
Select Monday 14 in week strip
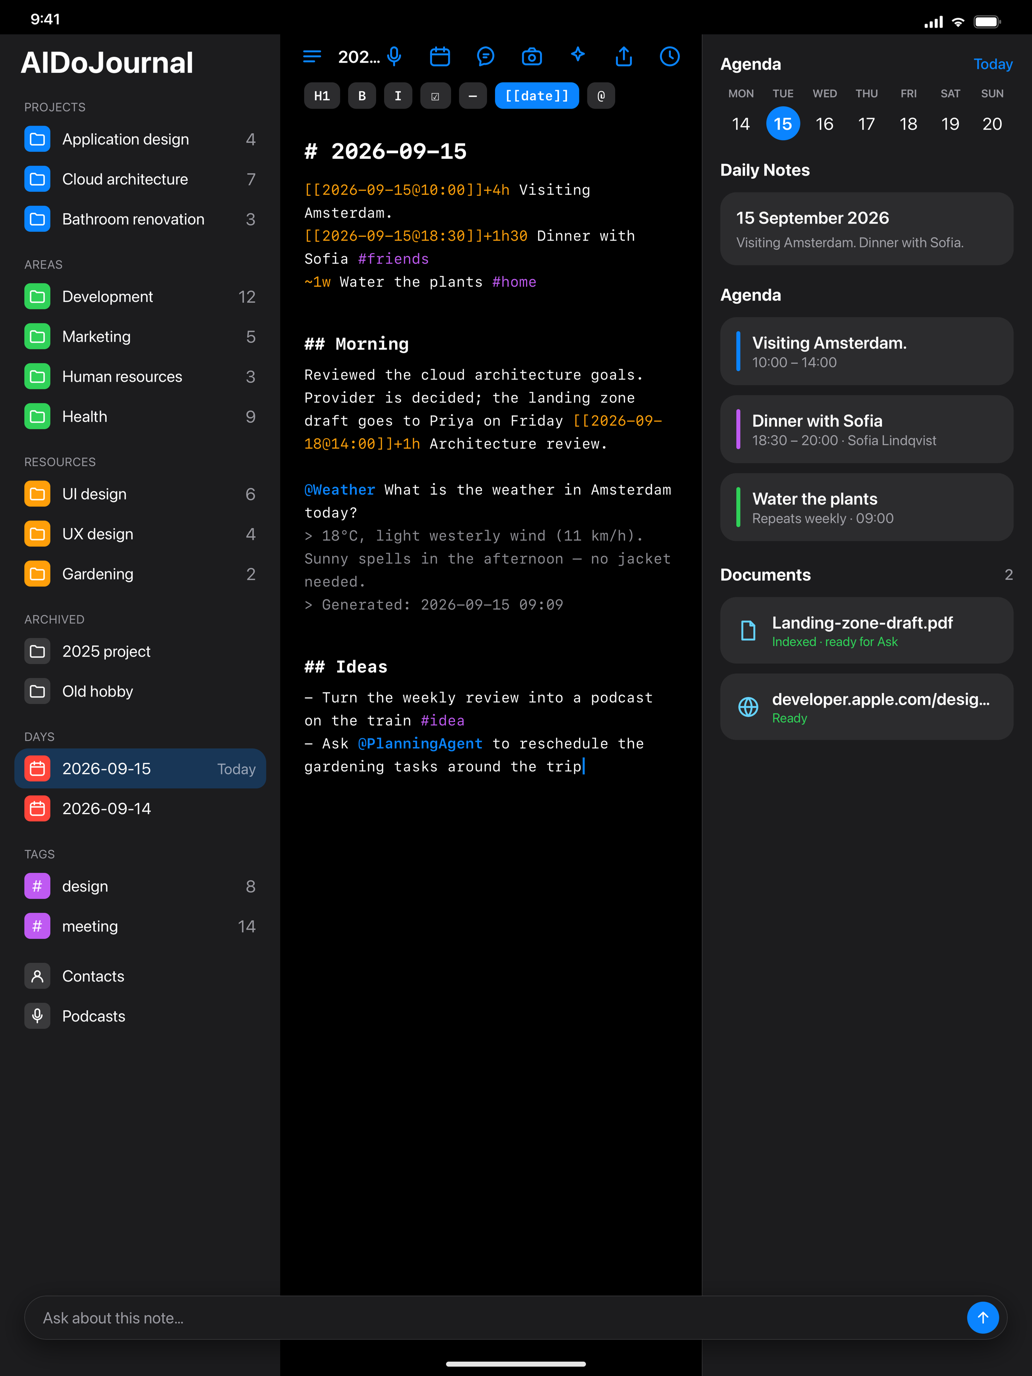coord(741,124)
